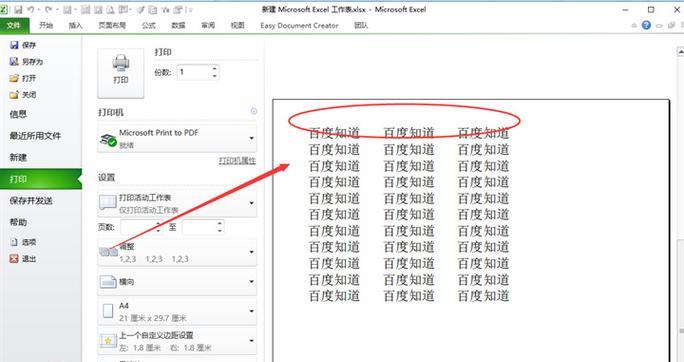Click the Excel app icon at title bar
Image resolution: width=684 pixels, height=362 pixels.
click(x=4, y=9)
